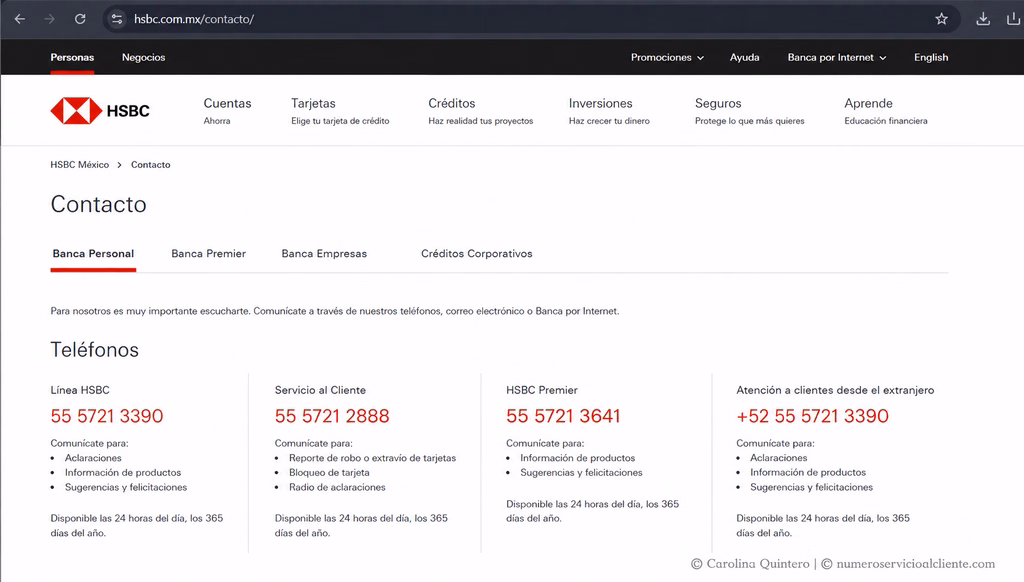Image resolution: width=1024 pixels, height=582 pixels.
Task: Click HSBC México breadcrumb link
Action: coord(80,165)
